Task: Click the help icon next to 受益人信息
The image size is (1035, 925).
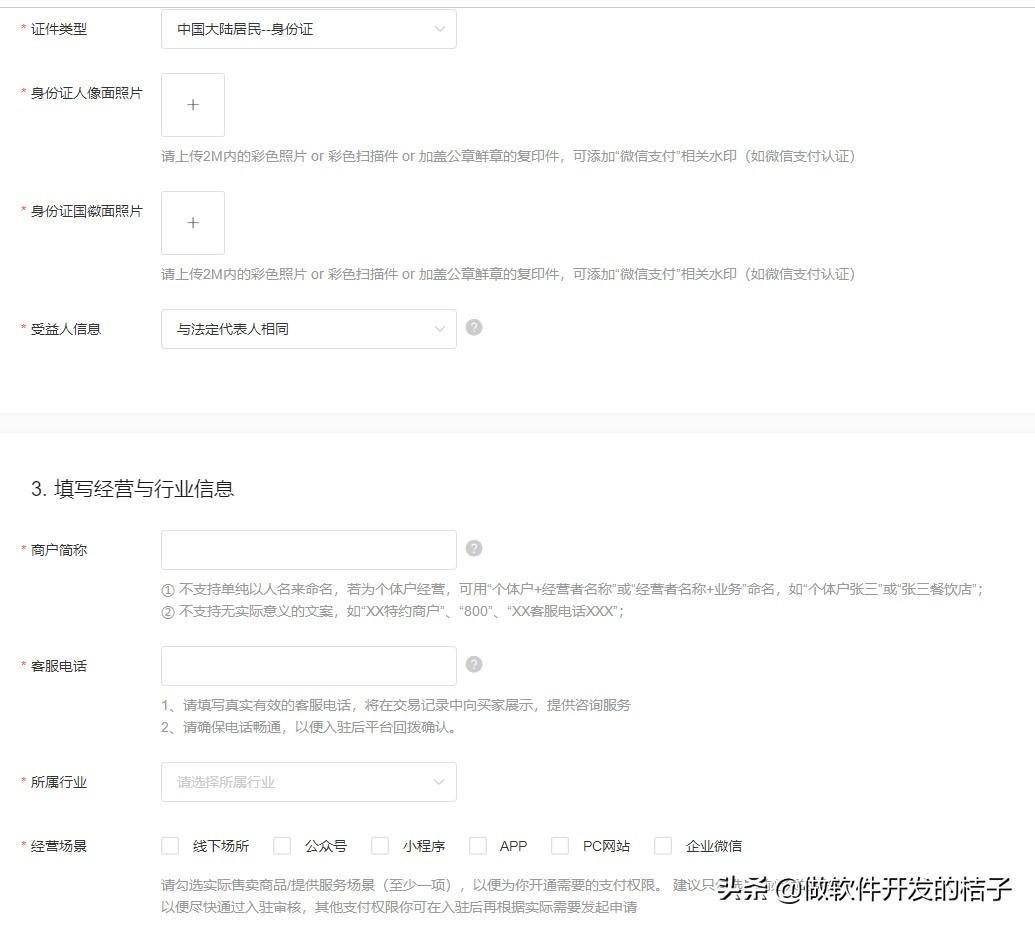Action: (x=474, y=327)
